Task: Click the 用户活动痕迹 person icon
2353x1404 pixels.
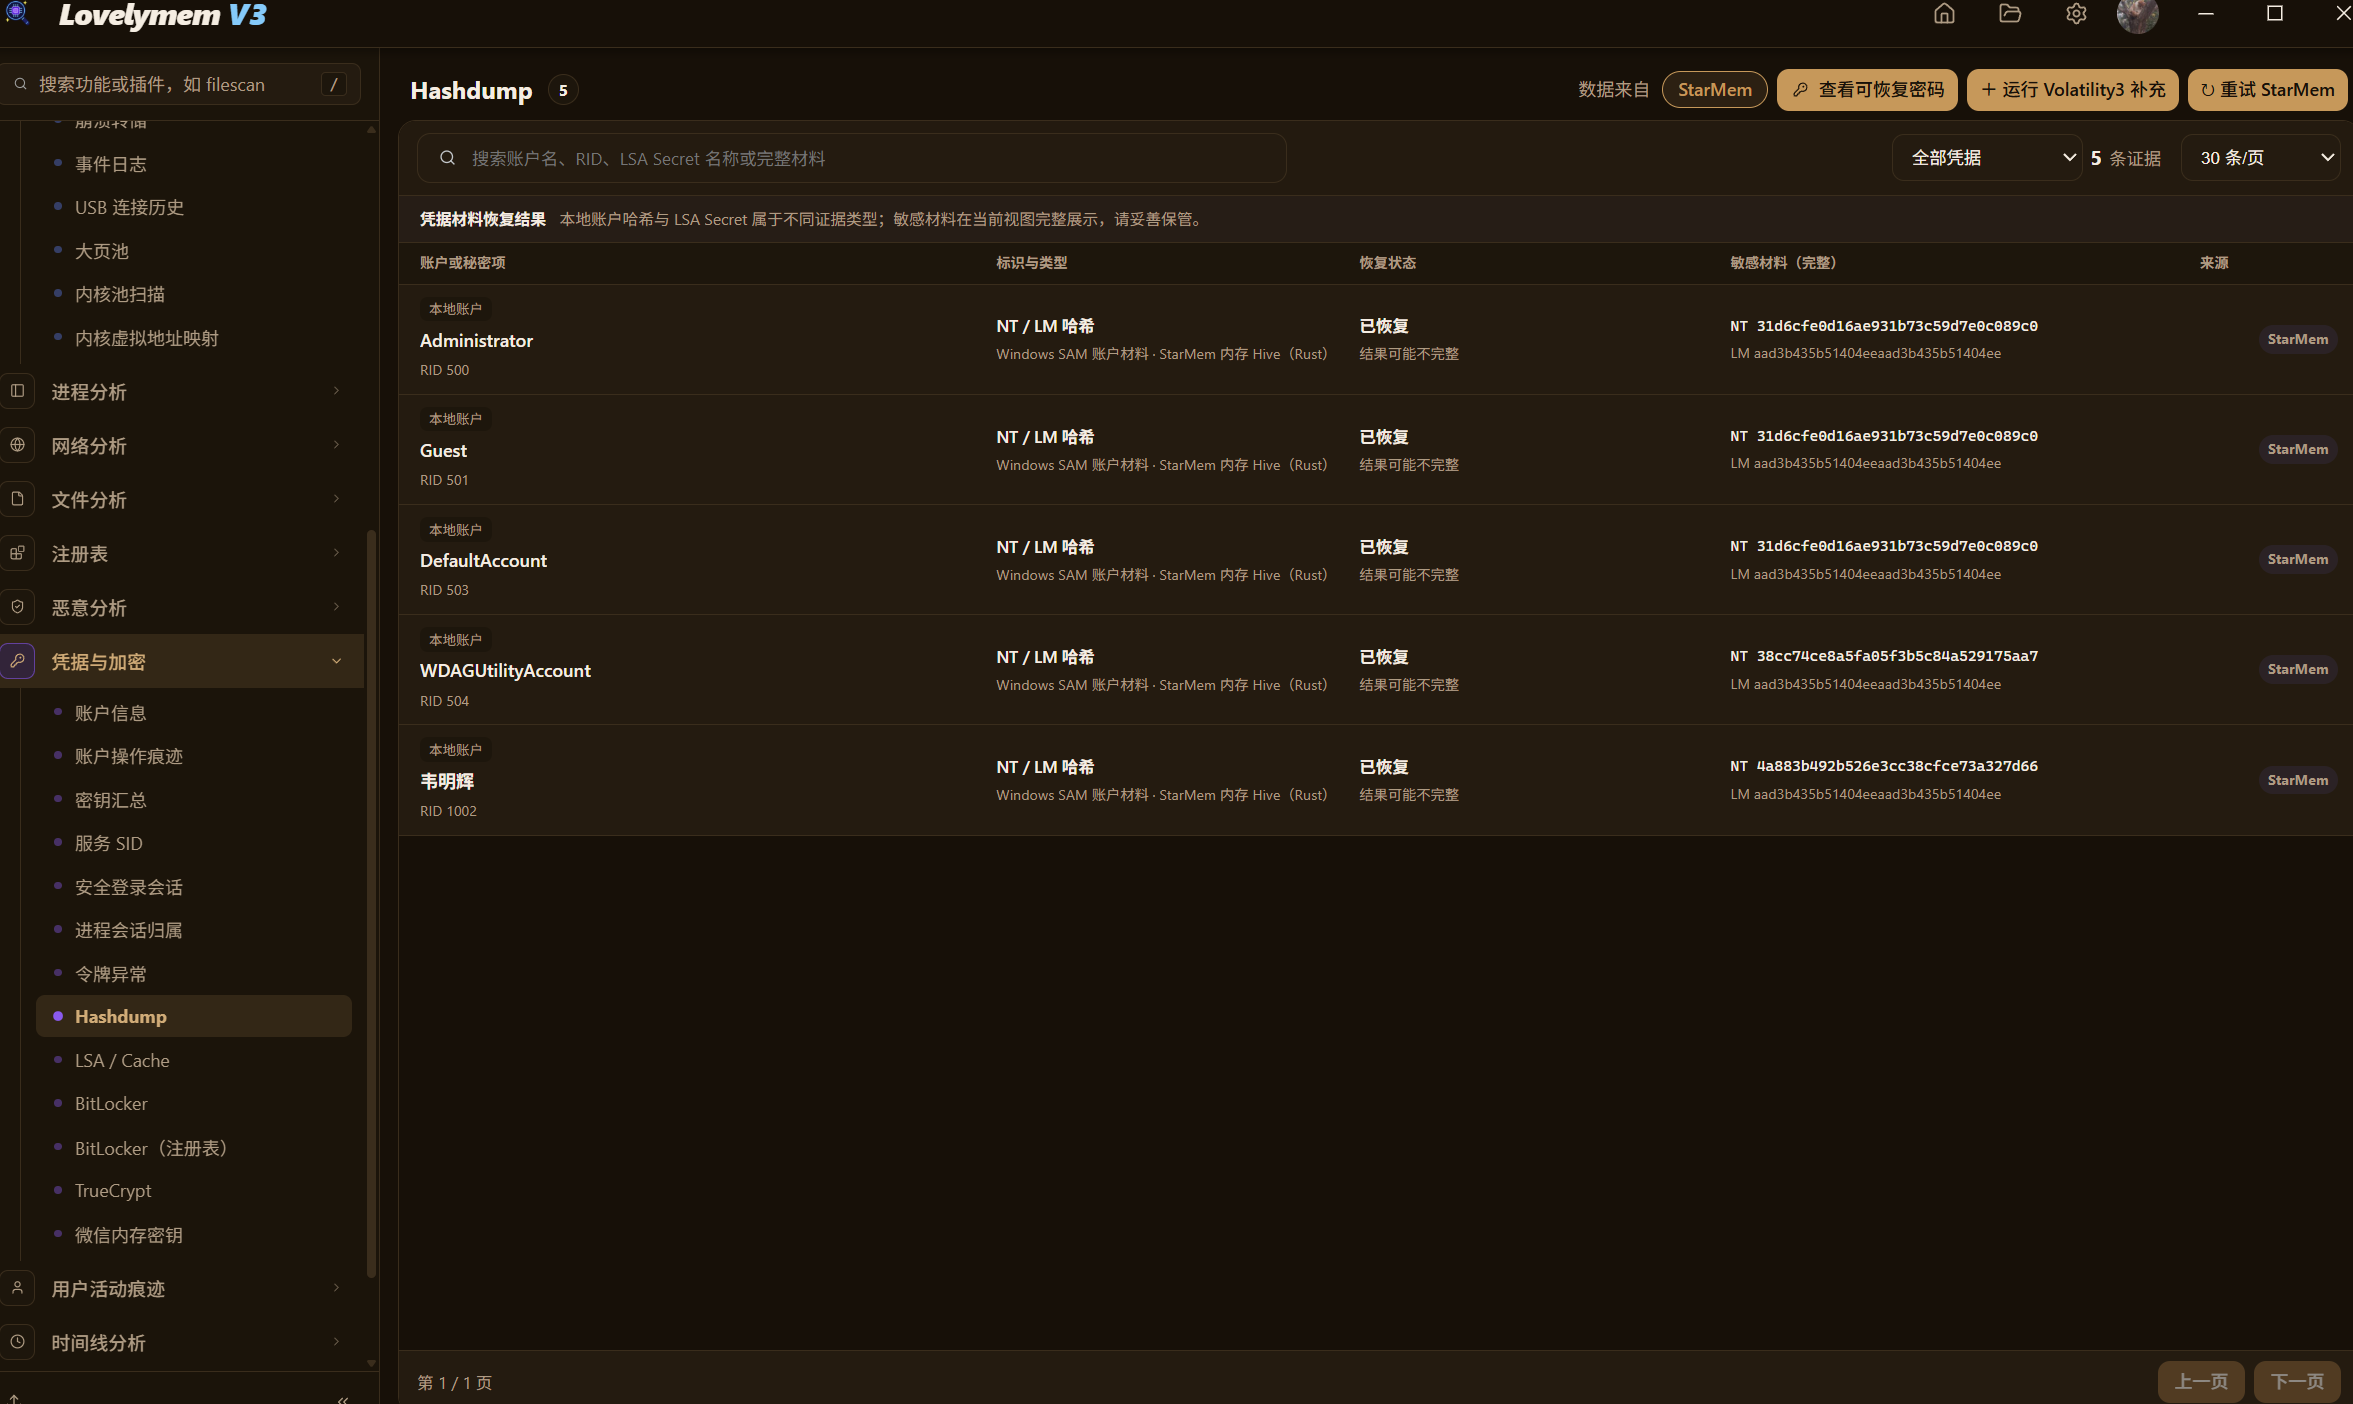Action: click(x=18, y=1288)
